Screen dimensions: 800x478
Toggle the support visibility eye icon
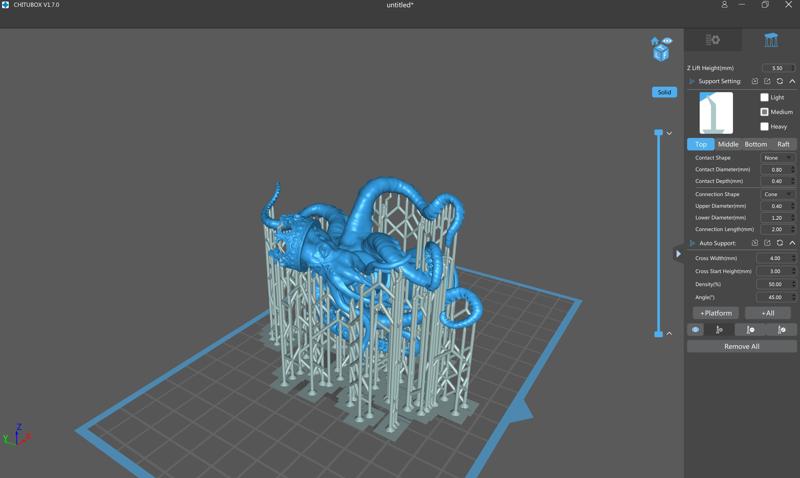(695, 330)
